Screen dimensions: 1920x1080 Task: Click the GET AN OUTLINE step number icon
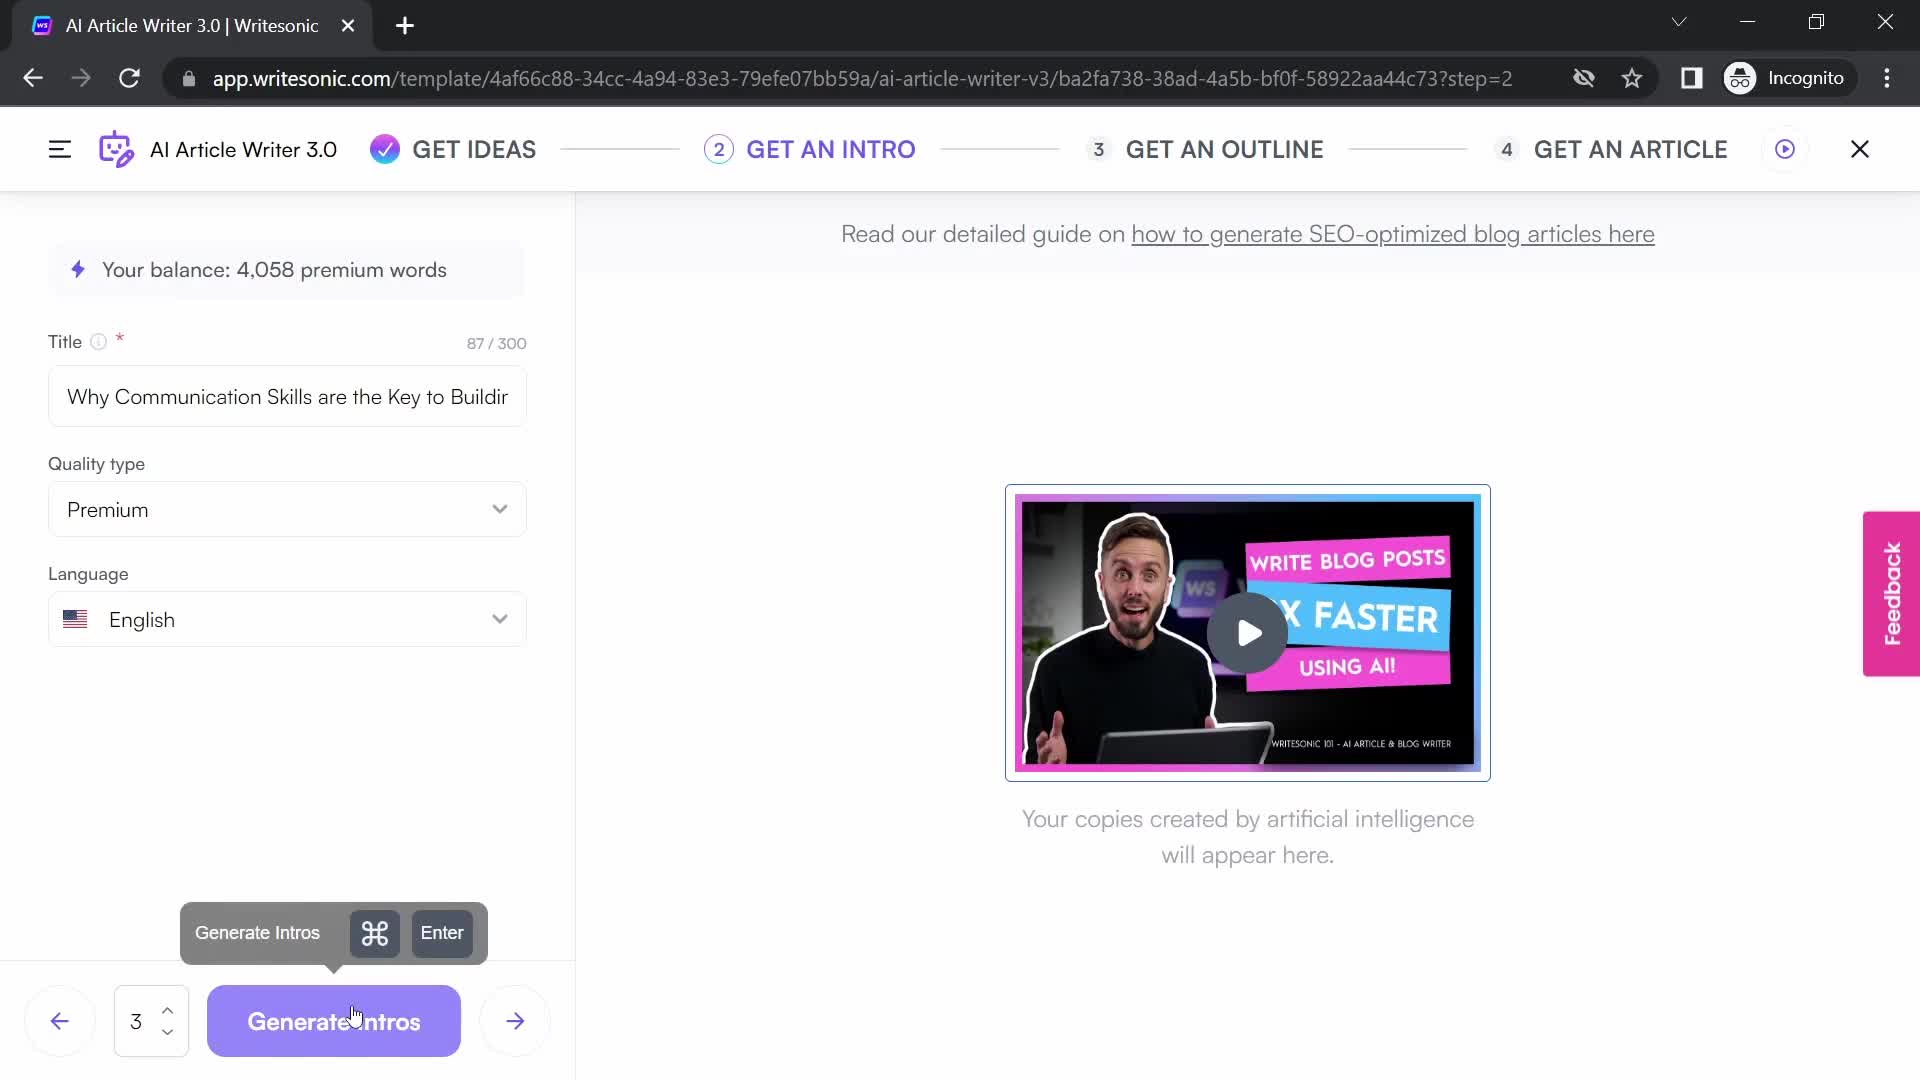(x=1098, y=149)
